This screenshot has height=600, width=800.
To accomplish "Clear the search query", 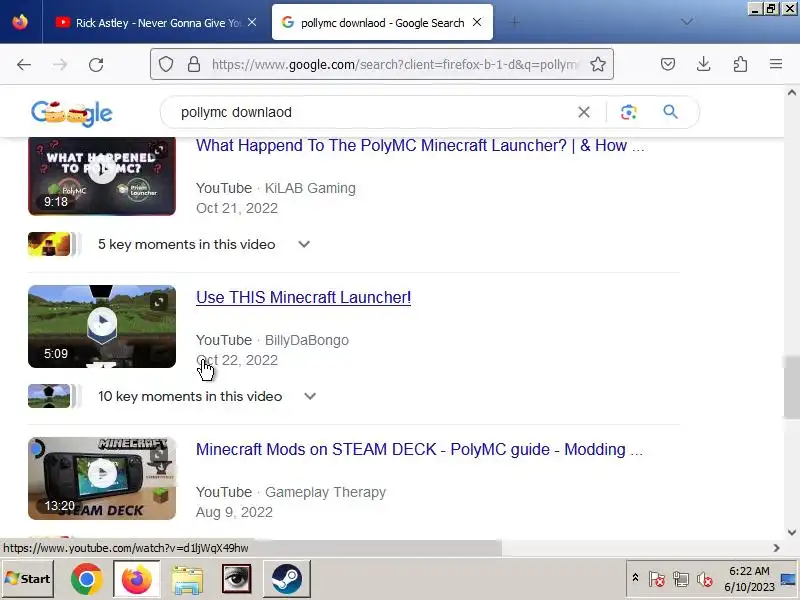I will point(584,112).
